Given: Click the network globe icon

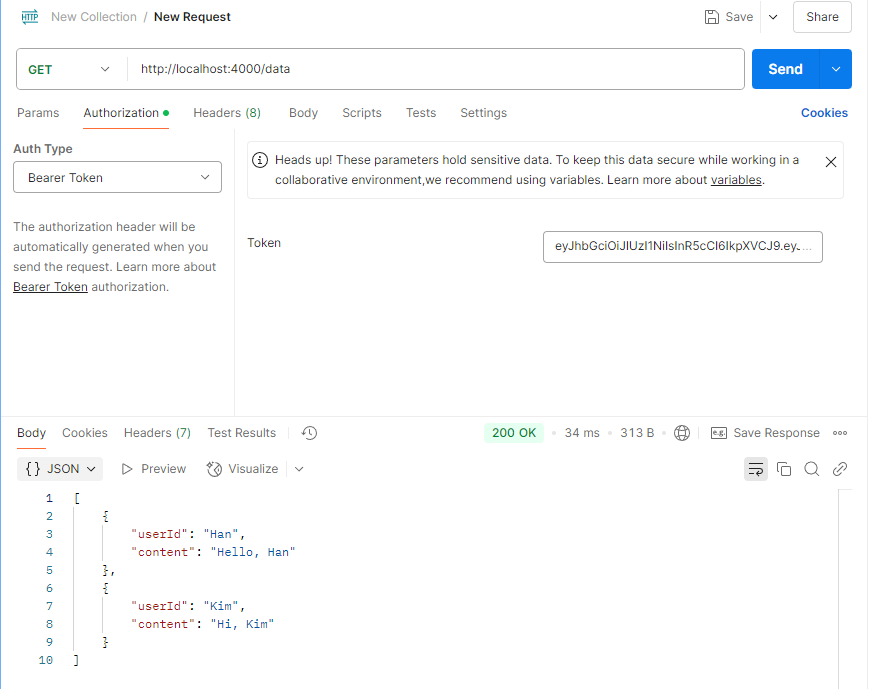Looking at the screenshot, I should click(x=681, y=433).
